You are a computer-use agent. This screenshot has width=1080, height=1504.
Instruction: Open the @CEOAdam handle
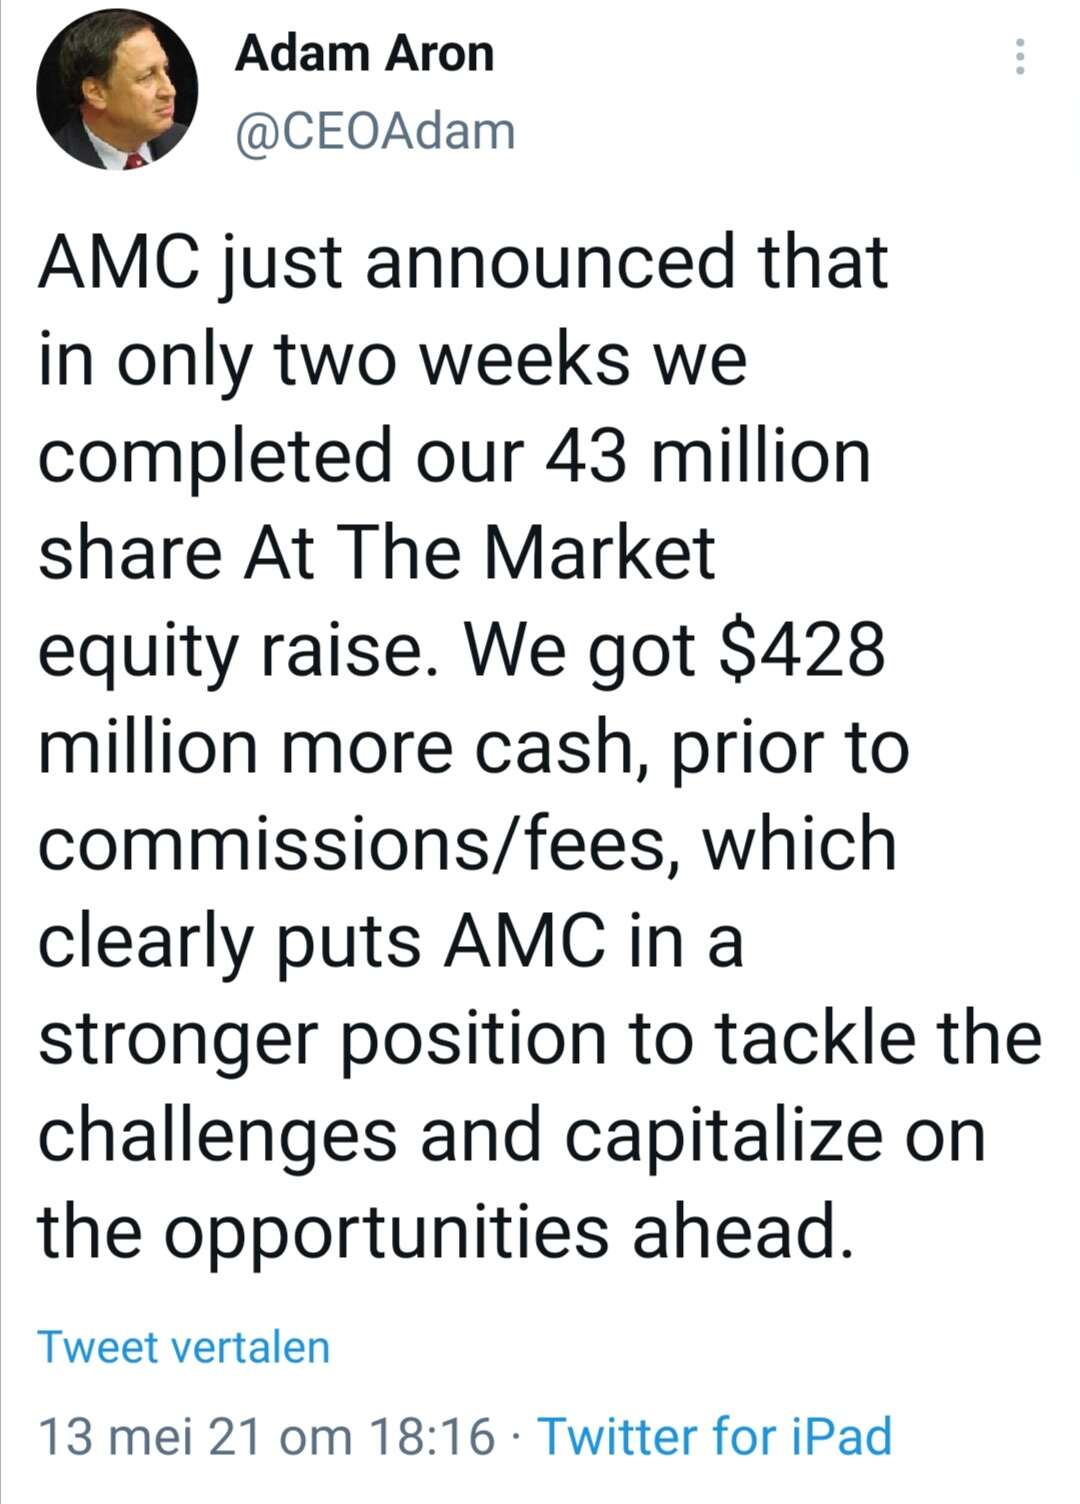pyautogui.click(x=375, y=132)
